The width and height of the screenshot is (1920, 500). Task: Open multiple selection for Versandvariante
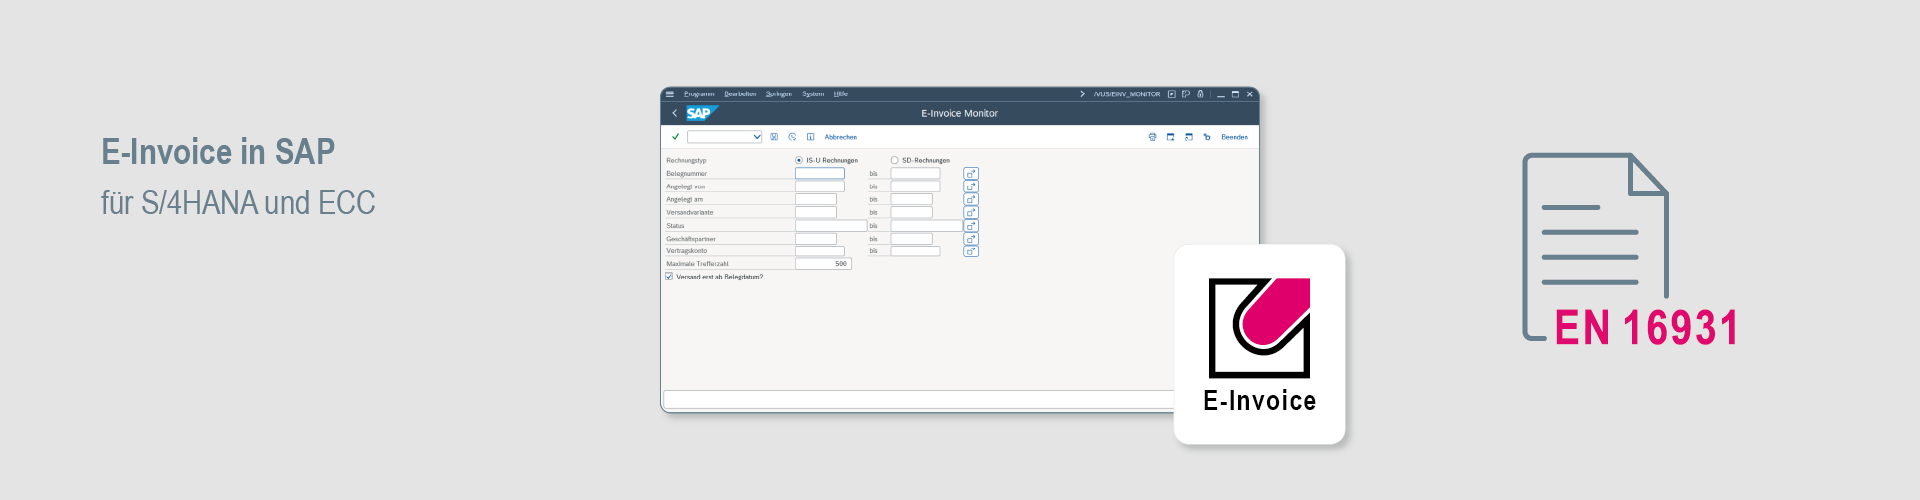971,213
